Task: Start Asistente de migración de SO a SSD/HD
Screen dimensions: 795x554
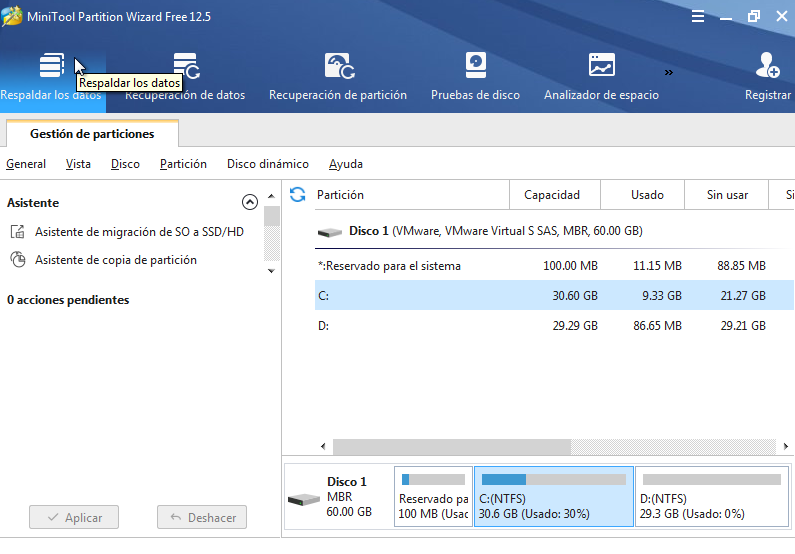Action: pos(139,232)
